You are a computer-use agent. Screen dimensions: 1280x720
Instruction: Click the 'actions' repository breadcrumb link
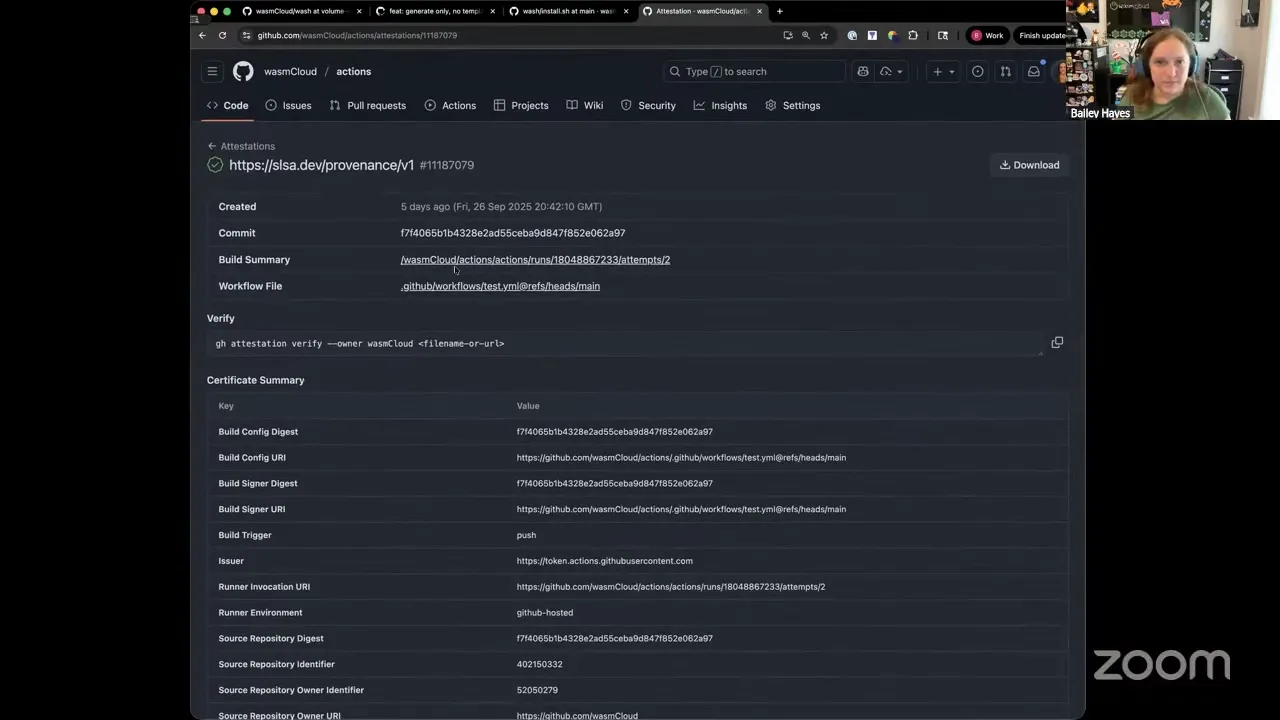pos(354,72)
